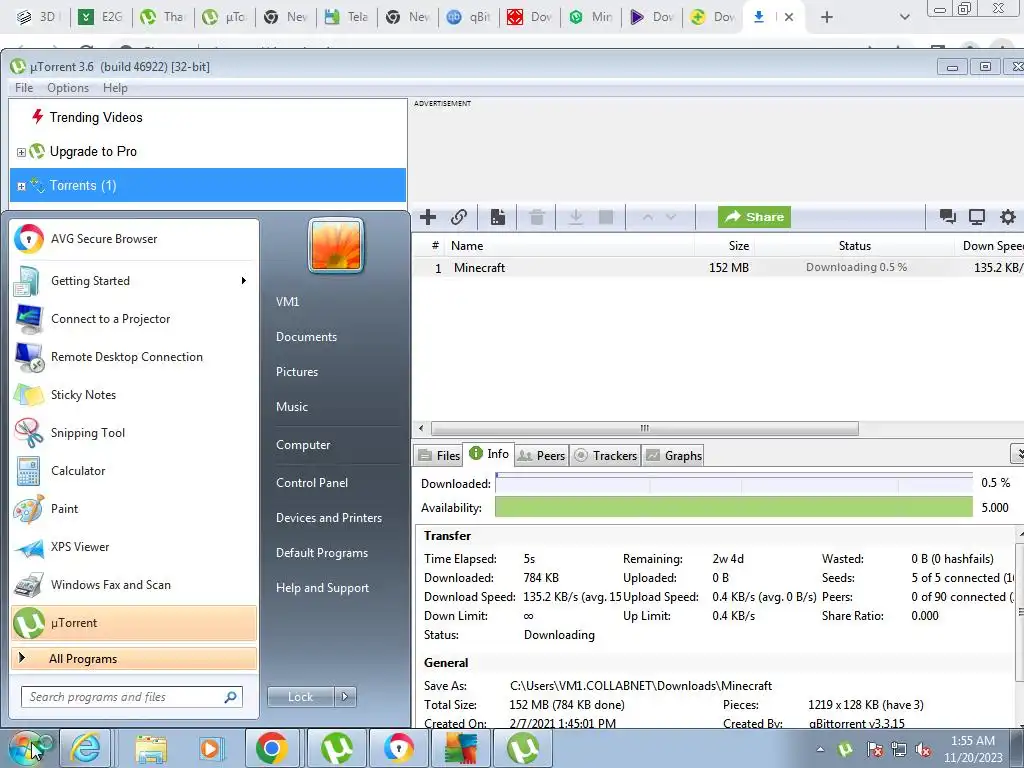
Task: Expand the Torrents (1) tree node
Action: (21, 186)
